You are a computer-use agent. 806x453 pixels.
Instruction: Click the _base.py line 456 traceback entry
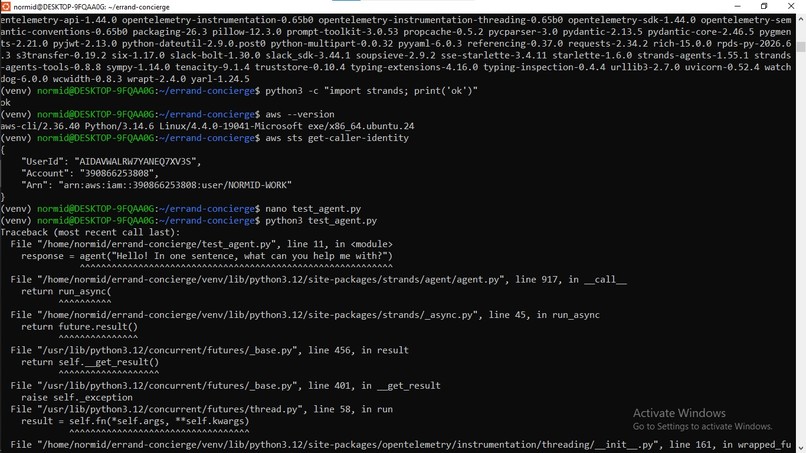point(209,350)
